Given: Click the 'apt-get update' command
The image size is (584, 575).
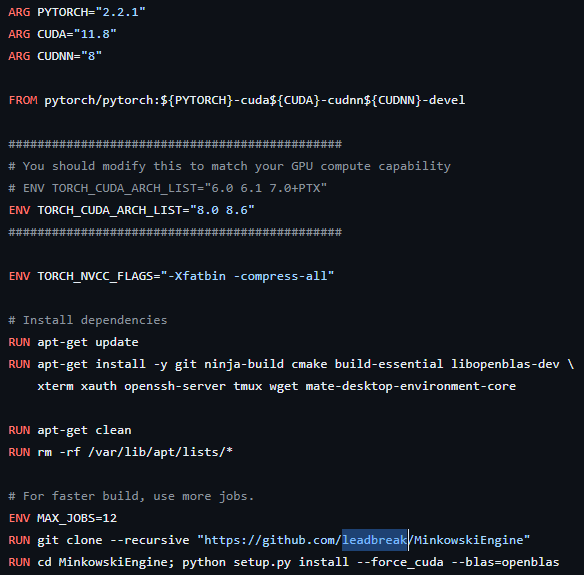Looking at the screenshot, I should click(x=88, y=342).
